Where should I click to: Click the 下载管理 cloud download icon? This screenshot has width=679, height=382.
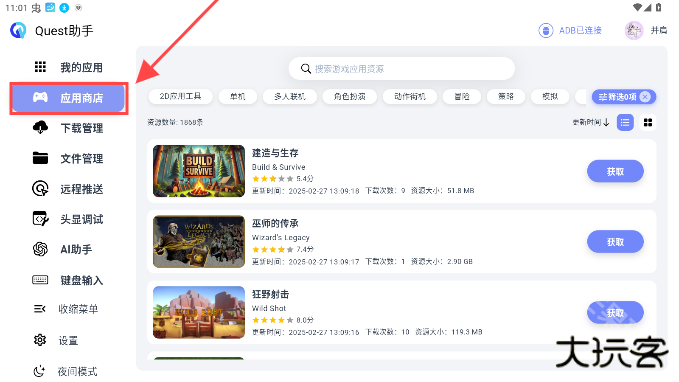(x=40, y=127)
